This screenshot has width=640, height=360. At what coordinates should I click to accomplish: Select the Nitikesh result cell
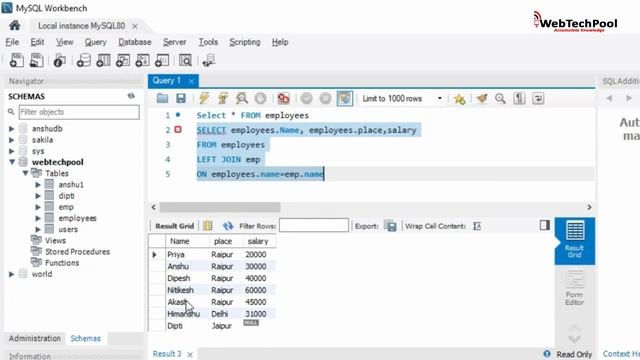click(x=180, y=290)
